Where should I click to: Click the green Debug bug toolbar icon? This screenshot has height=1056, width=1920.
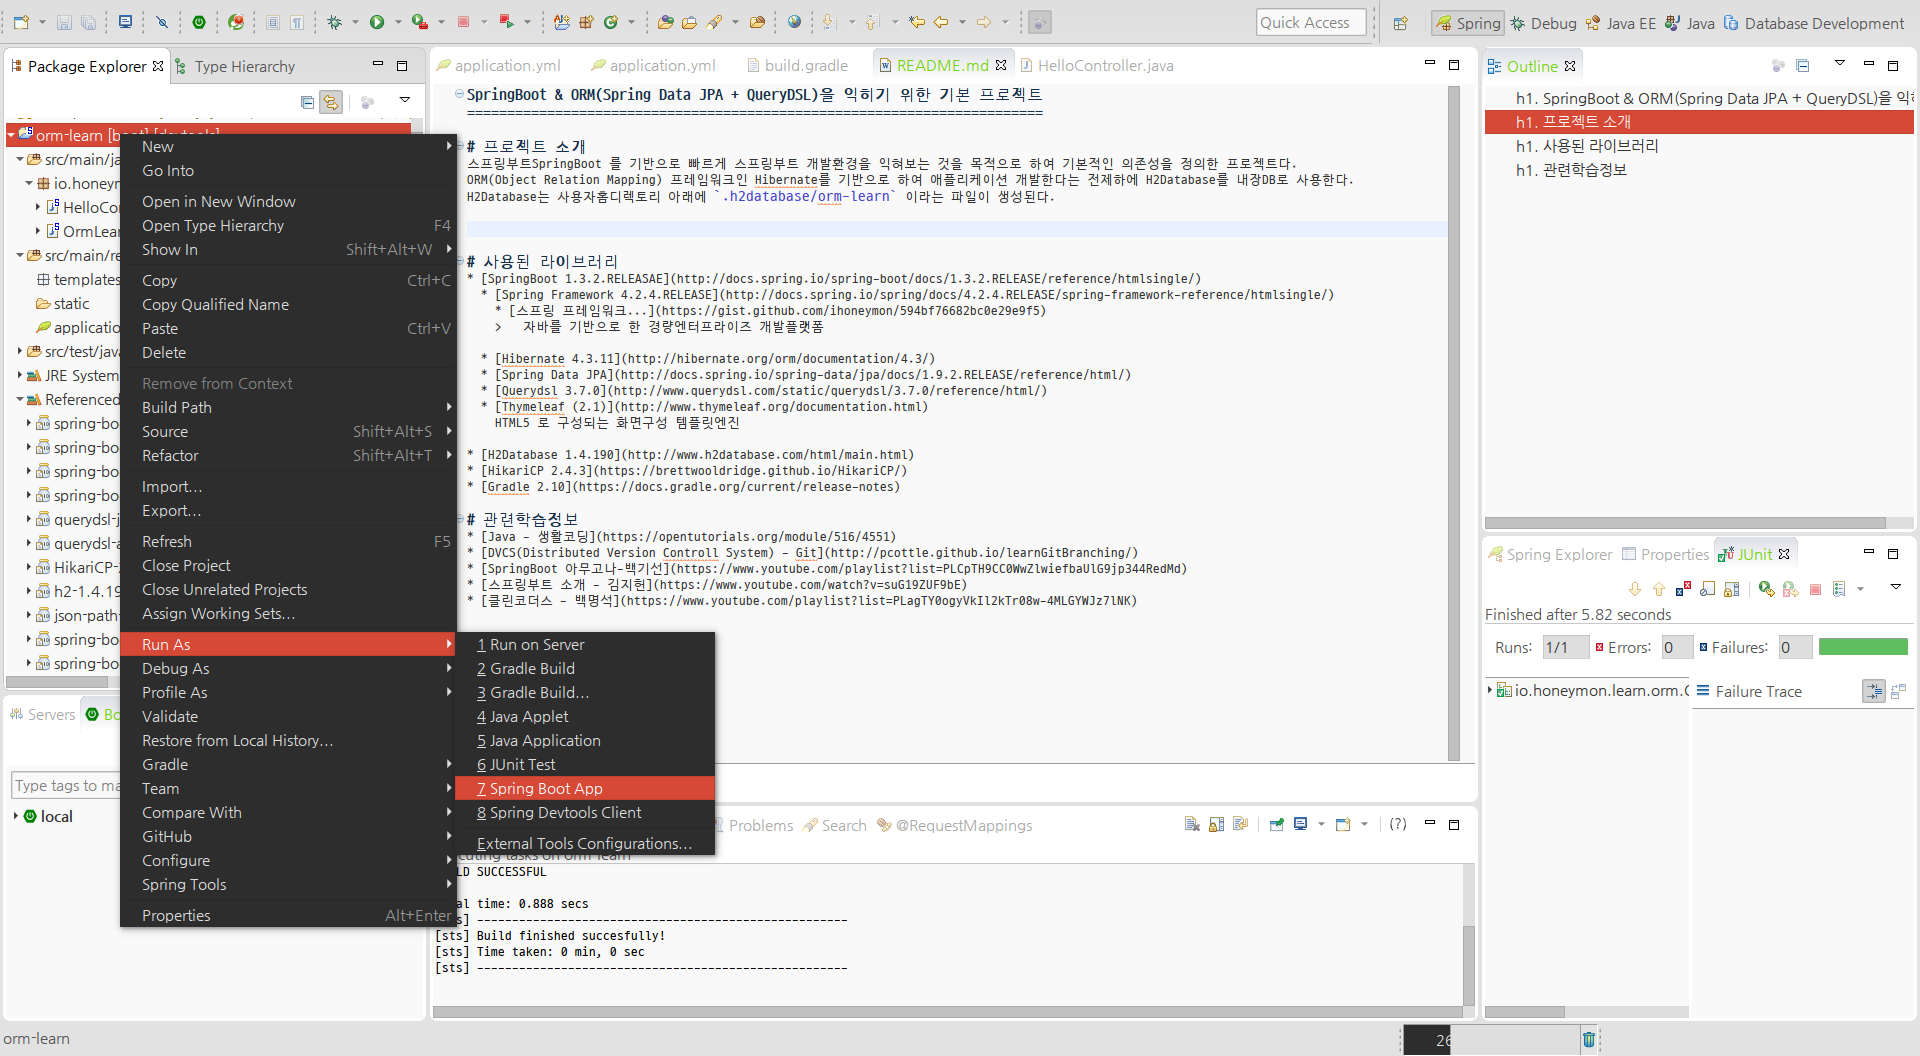point(334,22)
